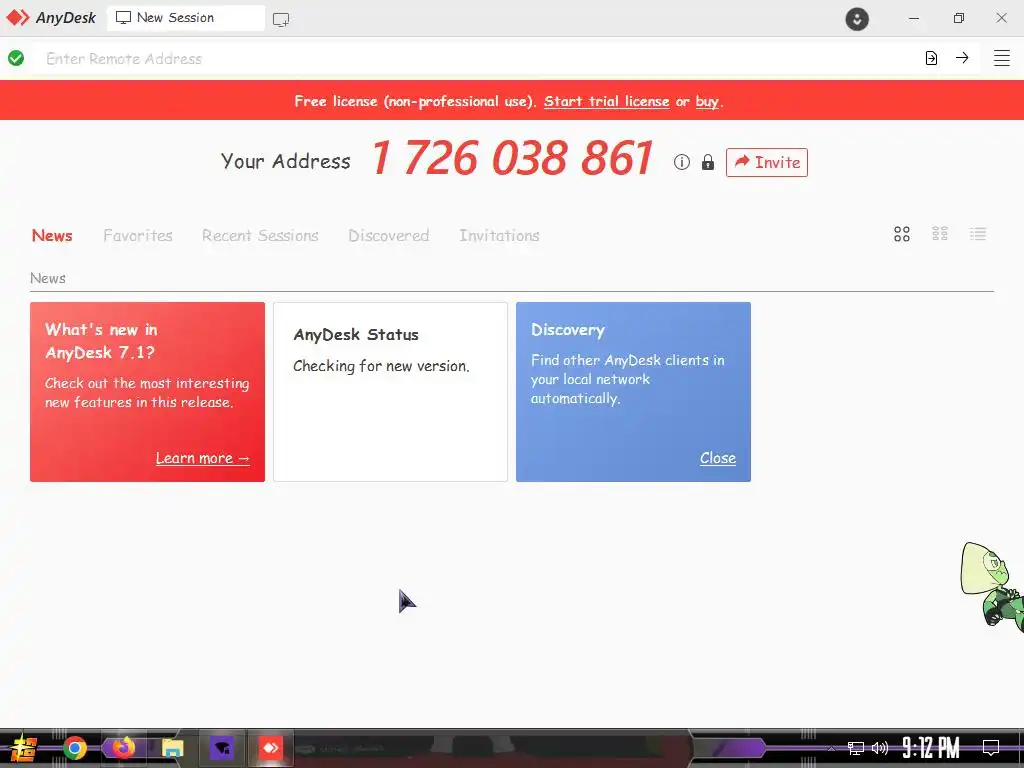Click the connect arrow icon

(x=962, y=57)
